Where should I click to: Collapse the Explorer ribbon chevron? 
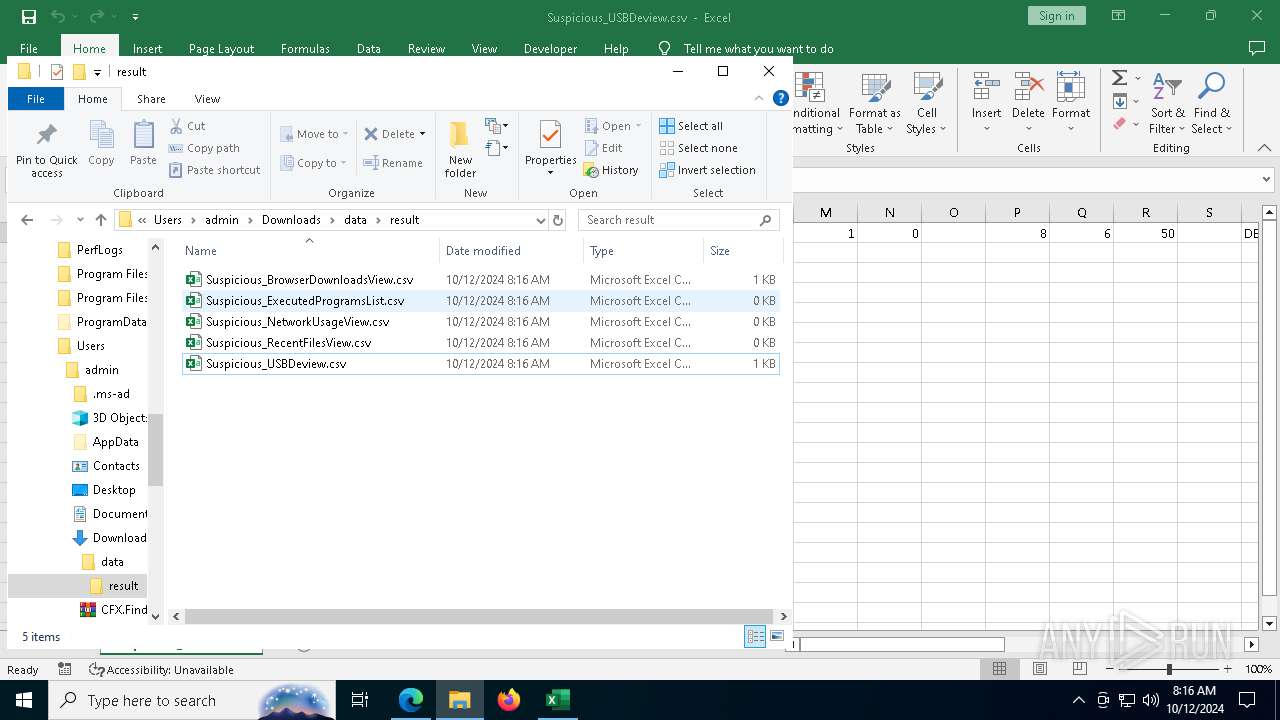click(x=759, y=98)
